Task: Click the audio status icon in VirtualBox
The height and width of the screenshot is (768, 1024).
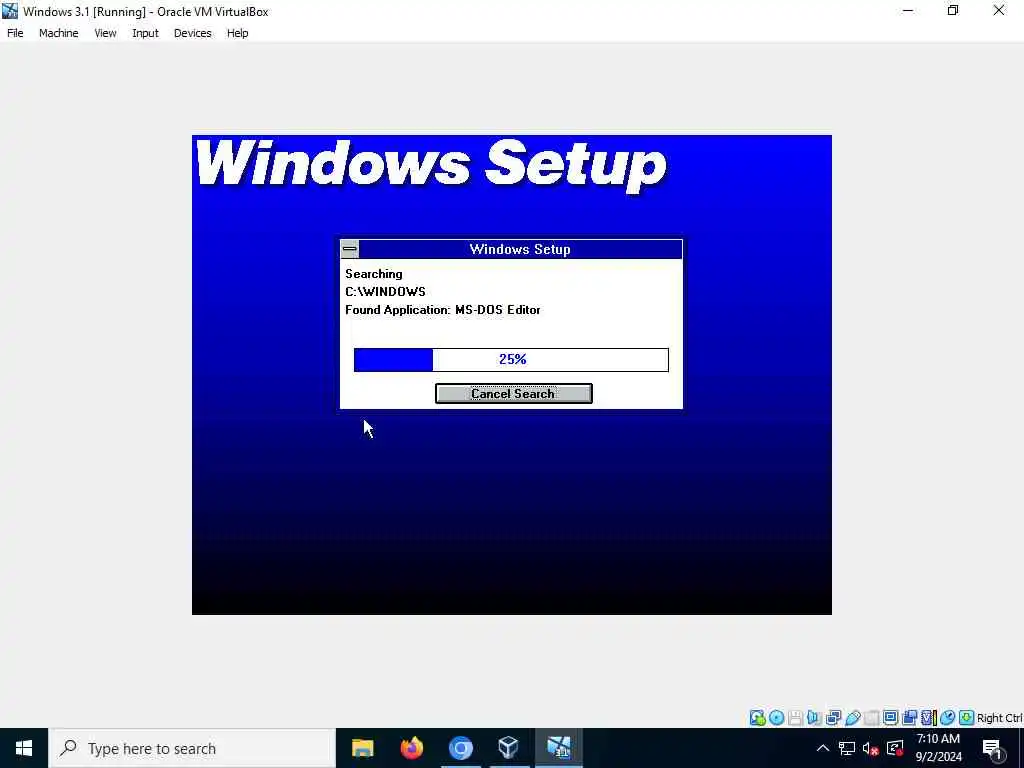Action: tap(814, 718)
